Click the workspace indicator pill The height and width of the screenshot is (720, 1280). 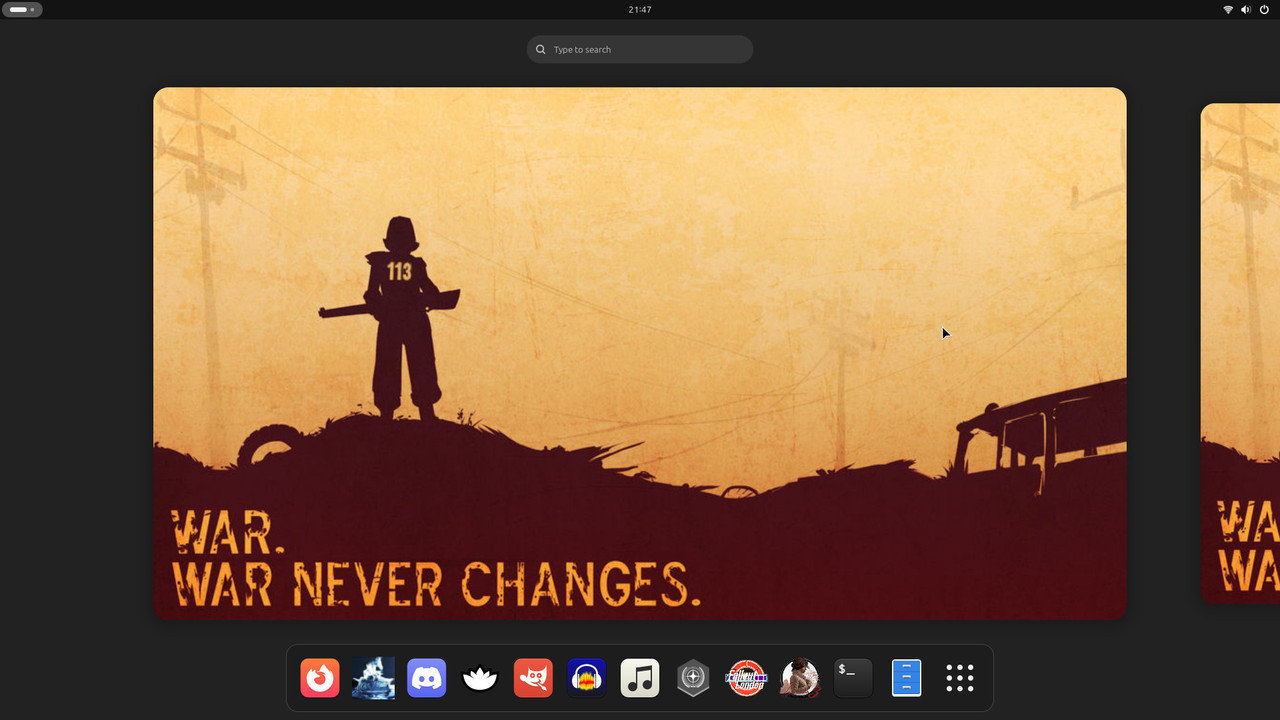[22, 9]
